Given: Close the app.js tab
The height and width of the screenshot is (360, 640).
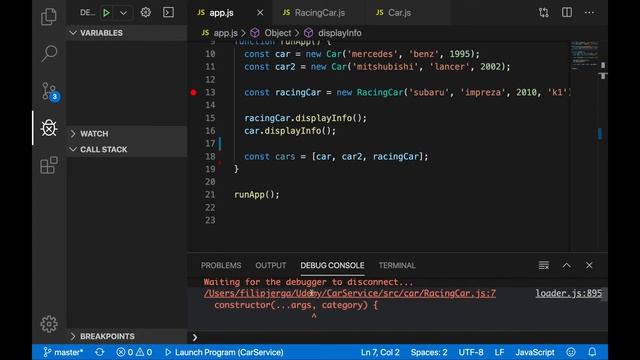Looking at the screenshot, I should pyautogui.click(x=260, y=13).
